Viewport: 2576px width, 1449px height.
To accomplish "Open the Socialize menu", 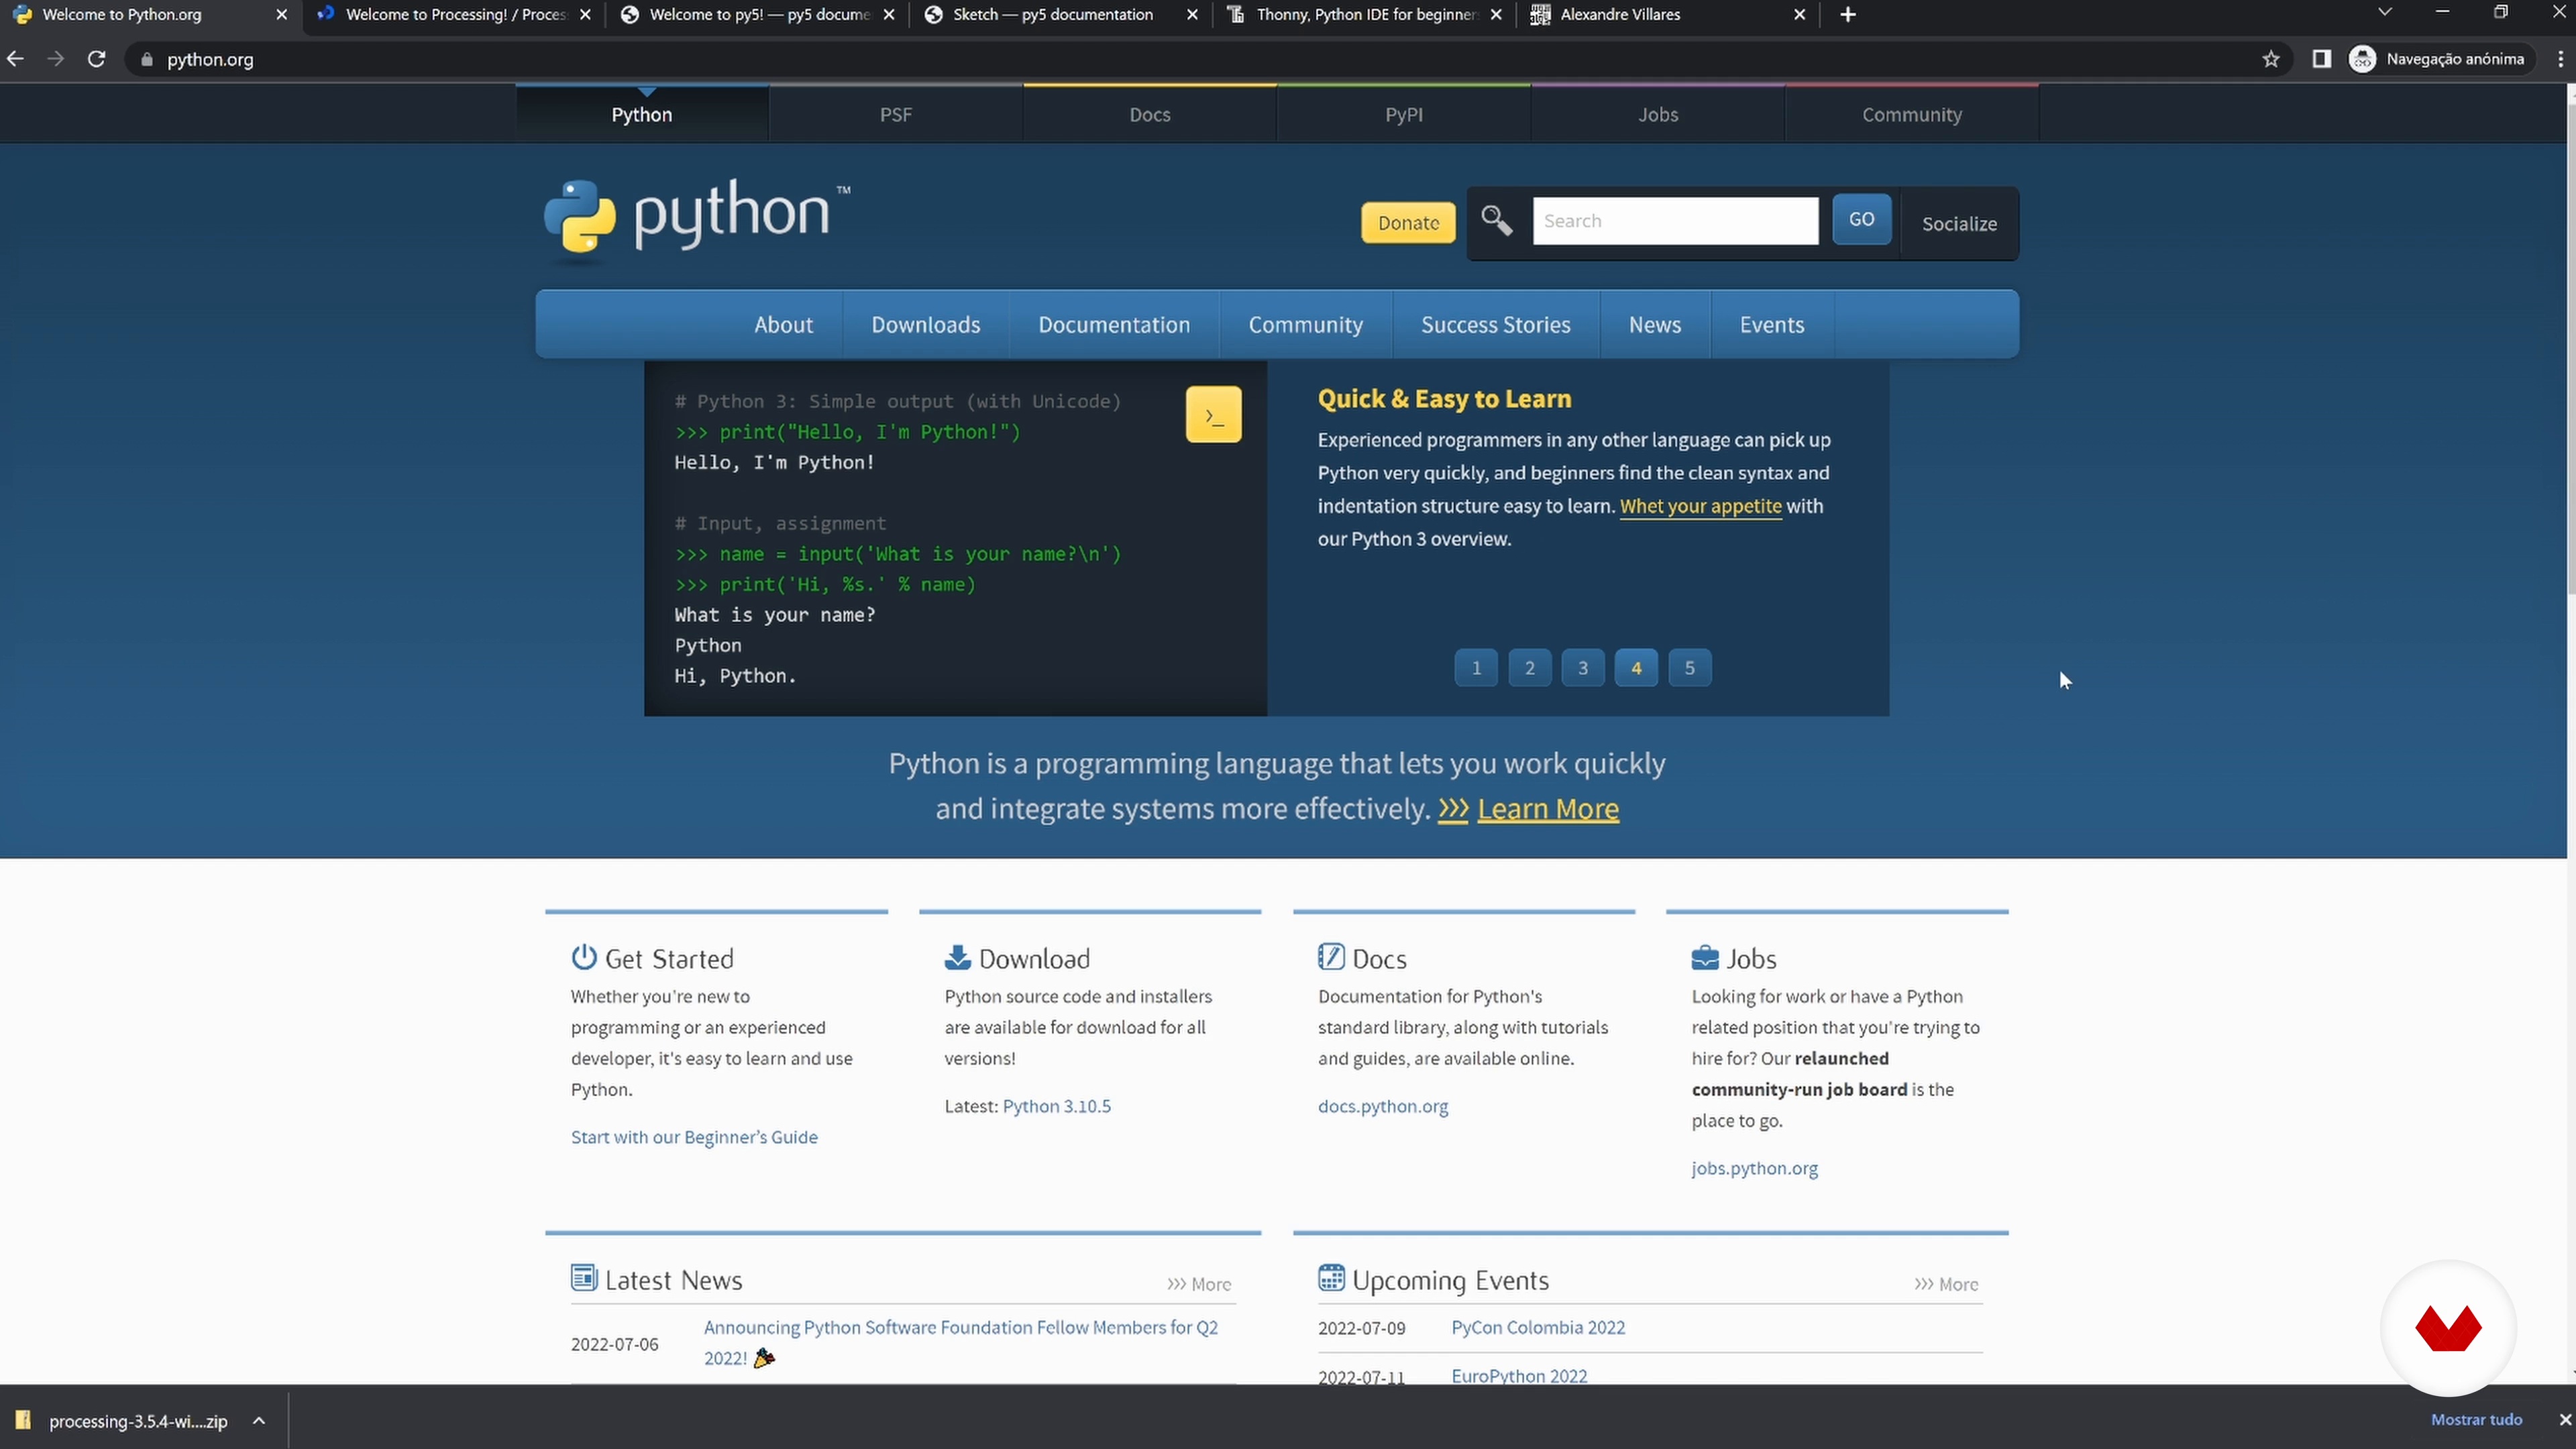I will click(1959, 223).
